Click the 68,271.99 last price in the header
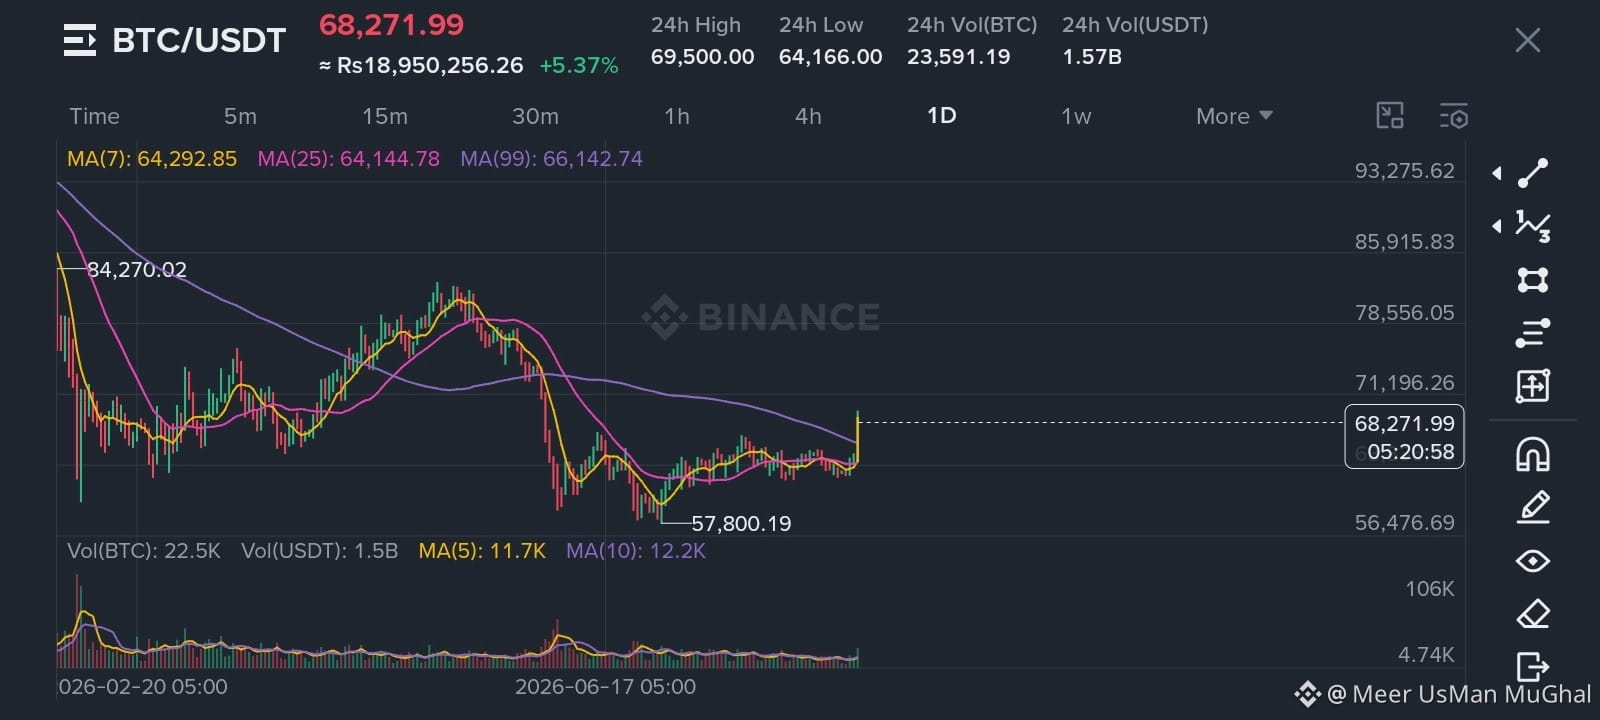Image resolution: width=1600 pixels, height=720 pixels. coord(391,25)
